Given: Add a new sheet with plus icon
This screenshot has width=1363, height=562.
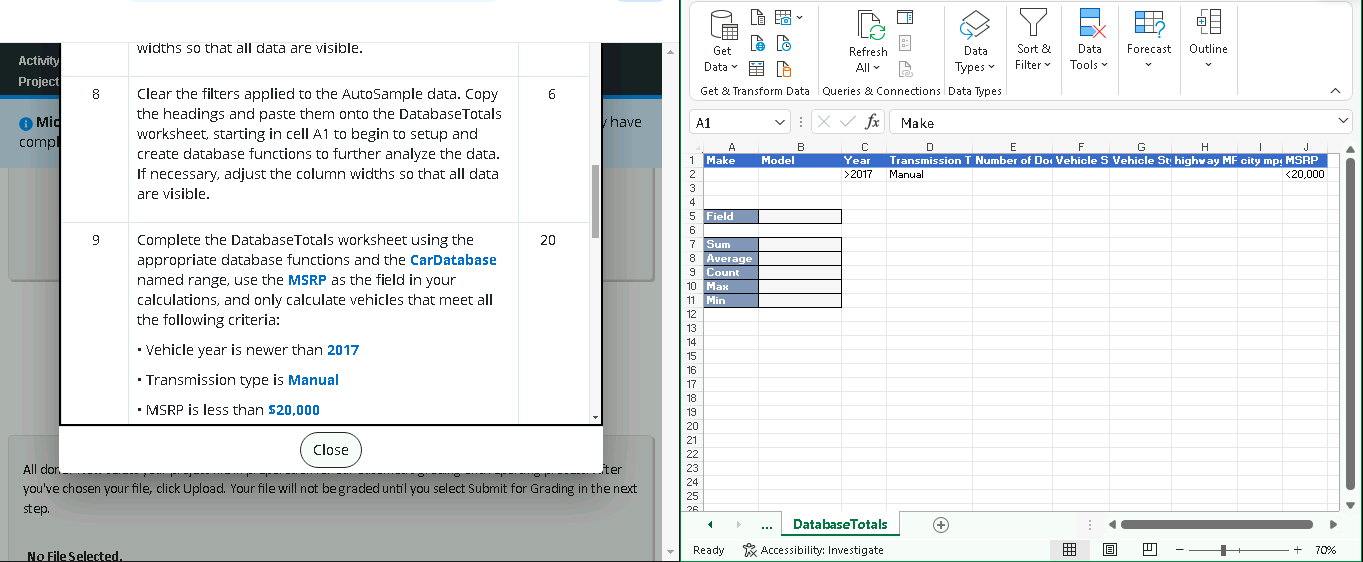Looking at the screenshot, I should click(939, 525).
